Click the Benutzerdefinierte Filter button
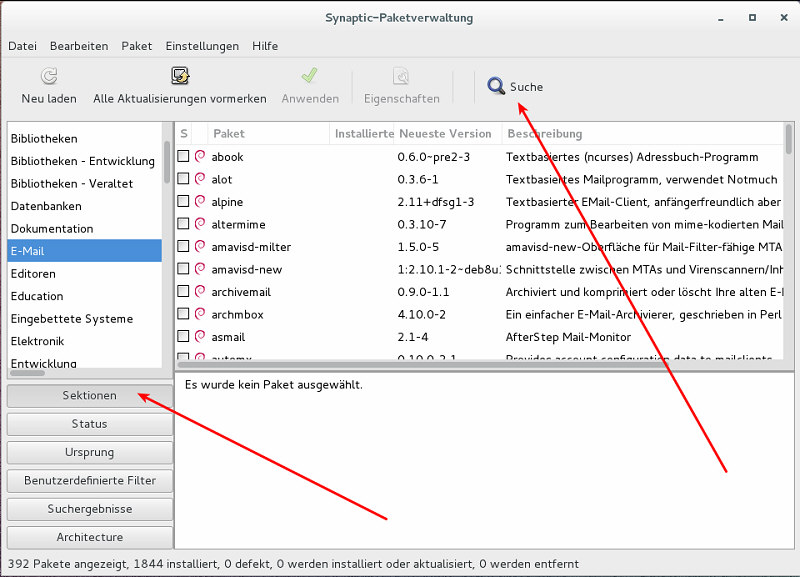 coord(89,480)
